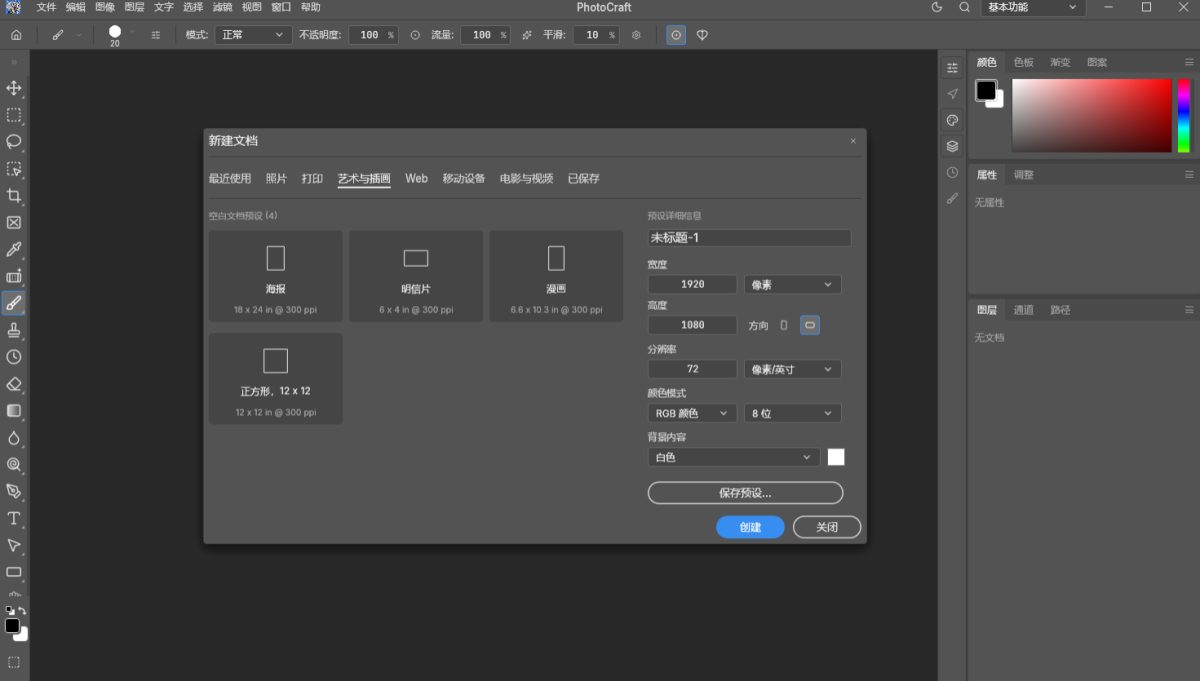The image size is (1200, 681).
Task: Switch to the 通道 tab
Action: coord(1023,310)
